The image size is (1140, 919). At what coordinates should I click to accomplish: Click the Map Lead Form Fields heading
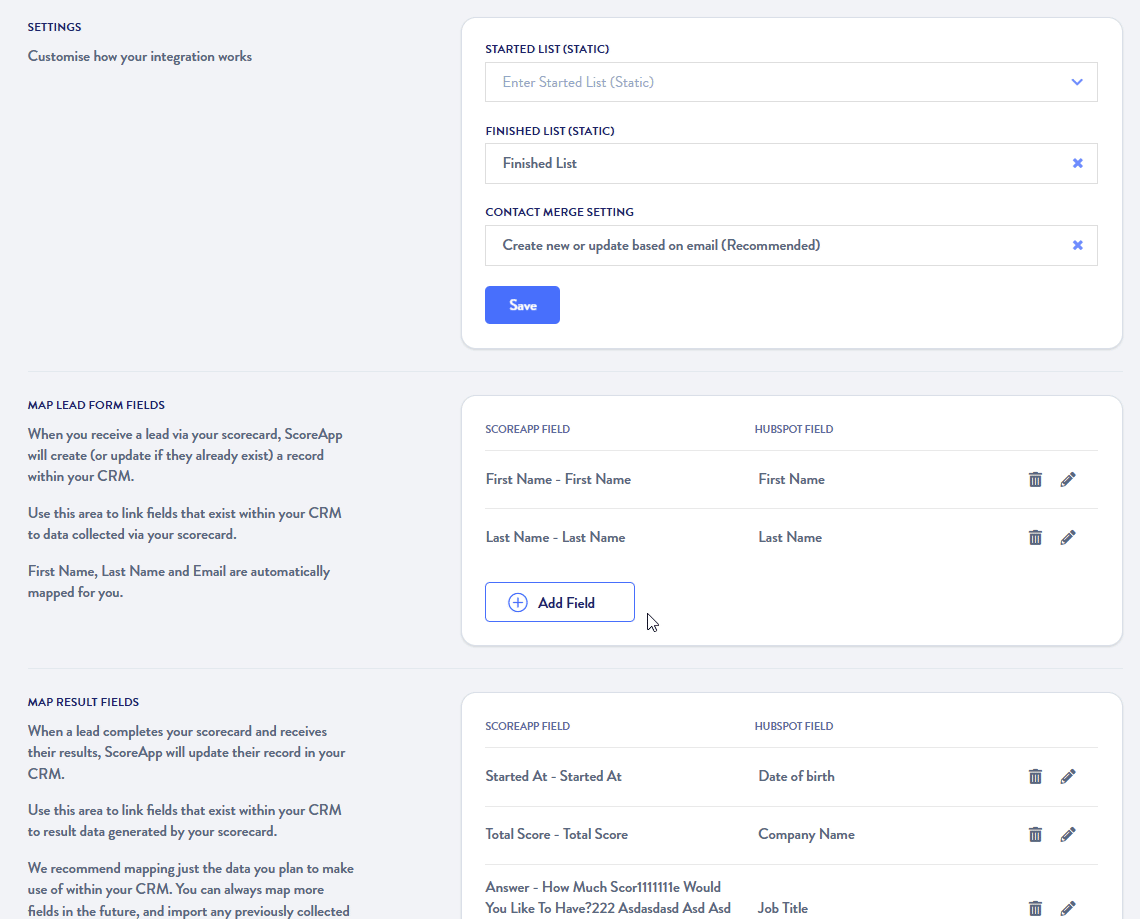(96, 405)
